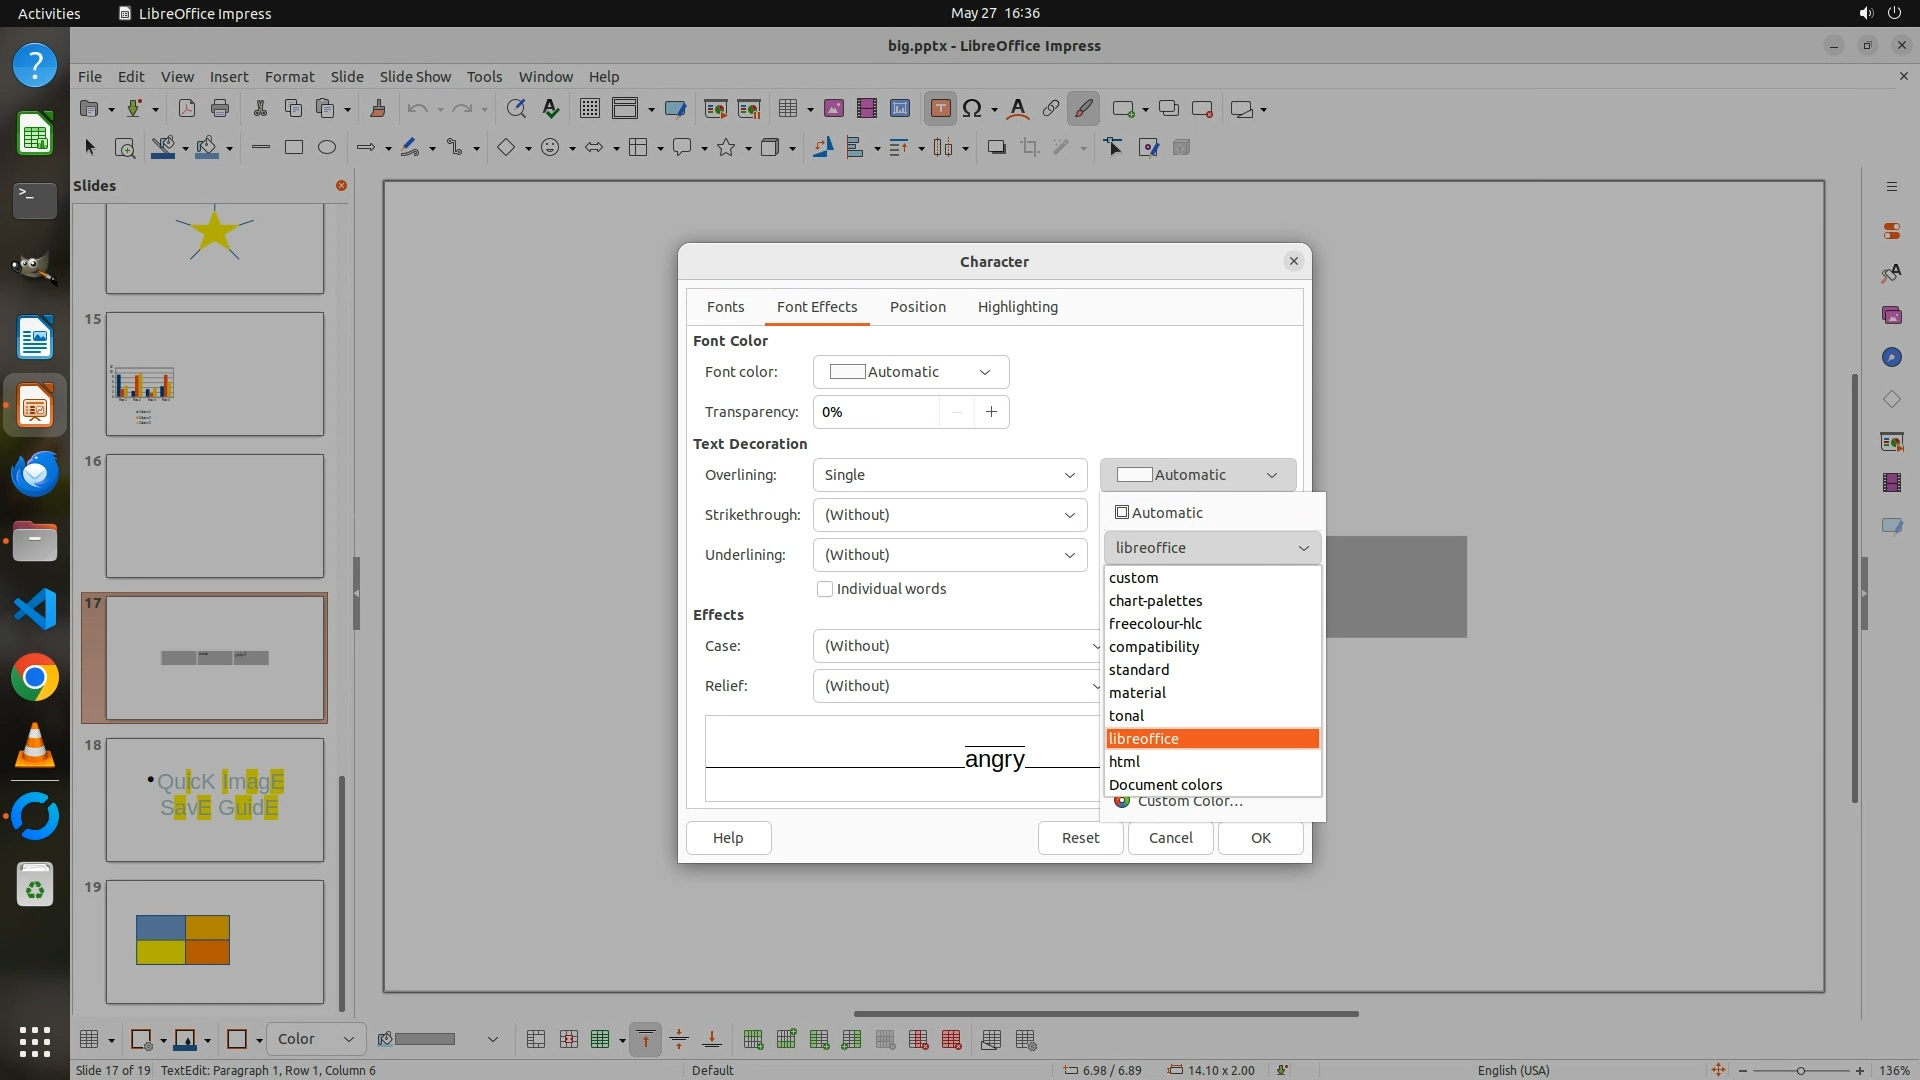Open the Strikethrough style dropdown

(x=949, y=515)
